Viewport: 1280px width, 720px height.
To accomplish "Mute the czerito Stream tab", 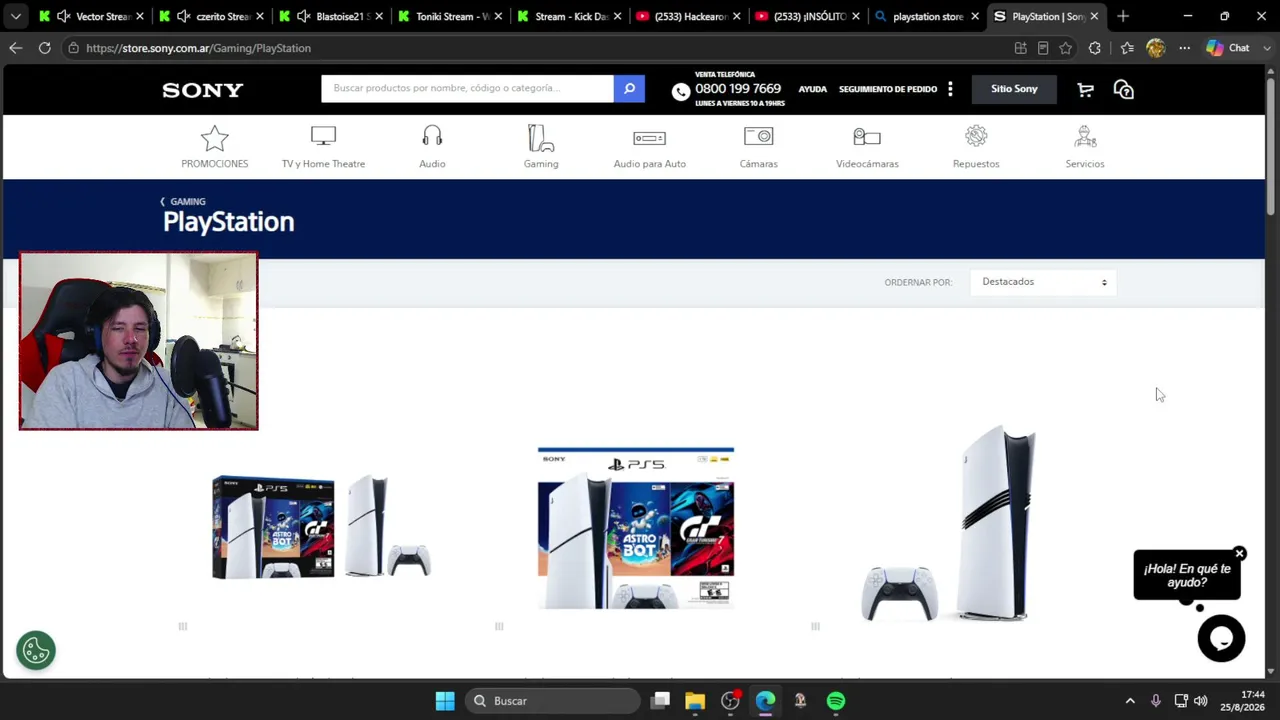I will [x=183, y=16].
